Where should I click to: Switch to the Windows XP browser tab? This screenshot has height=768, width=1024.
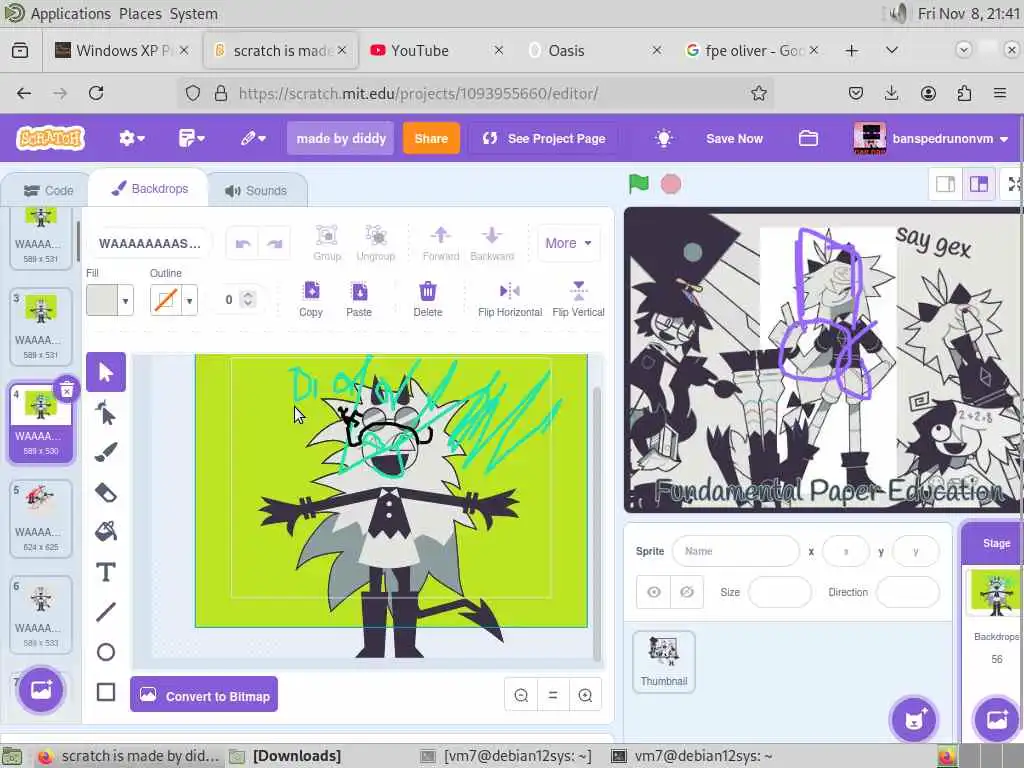(121, 50)
